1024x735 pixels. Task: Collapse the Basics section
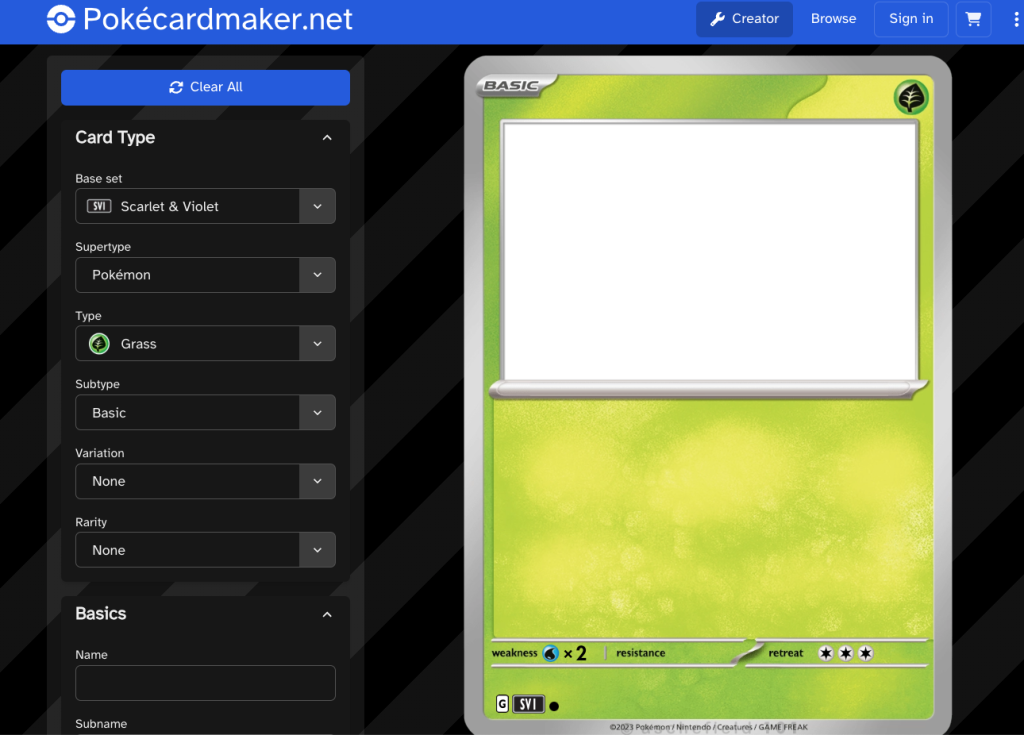pos(327,615)
